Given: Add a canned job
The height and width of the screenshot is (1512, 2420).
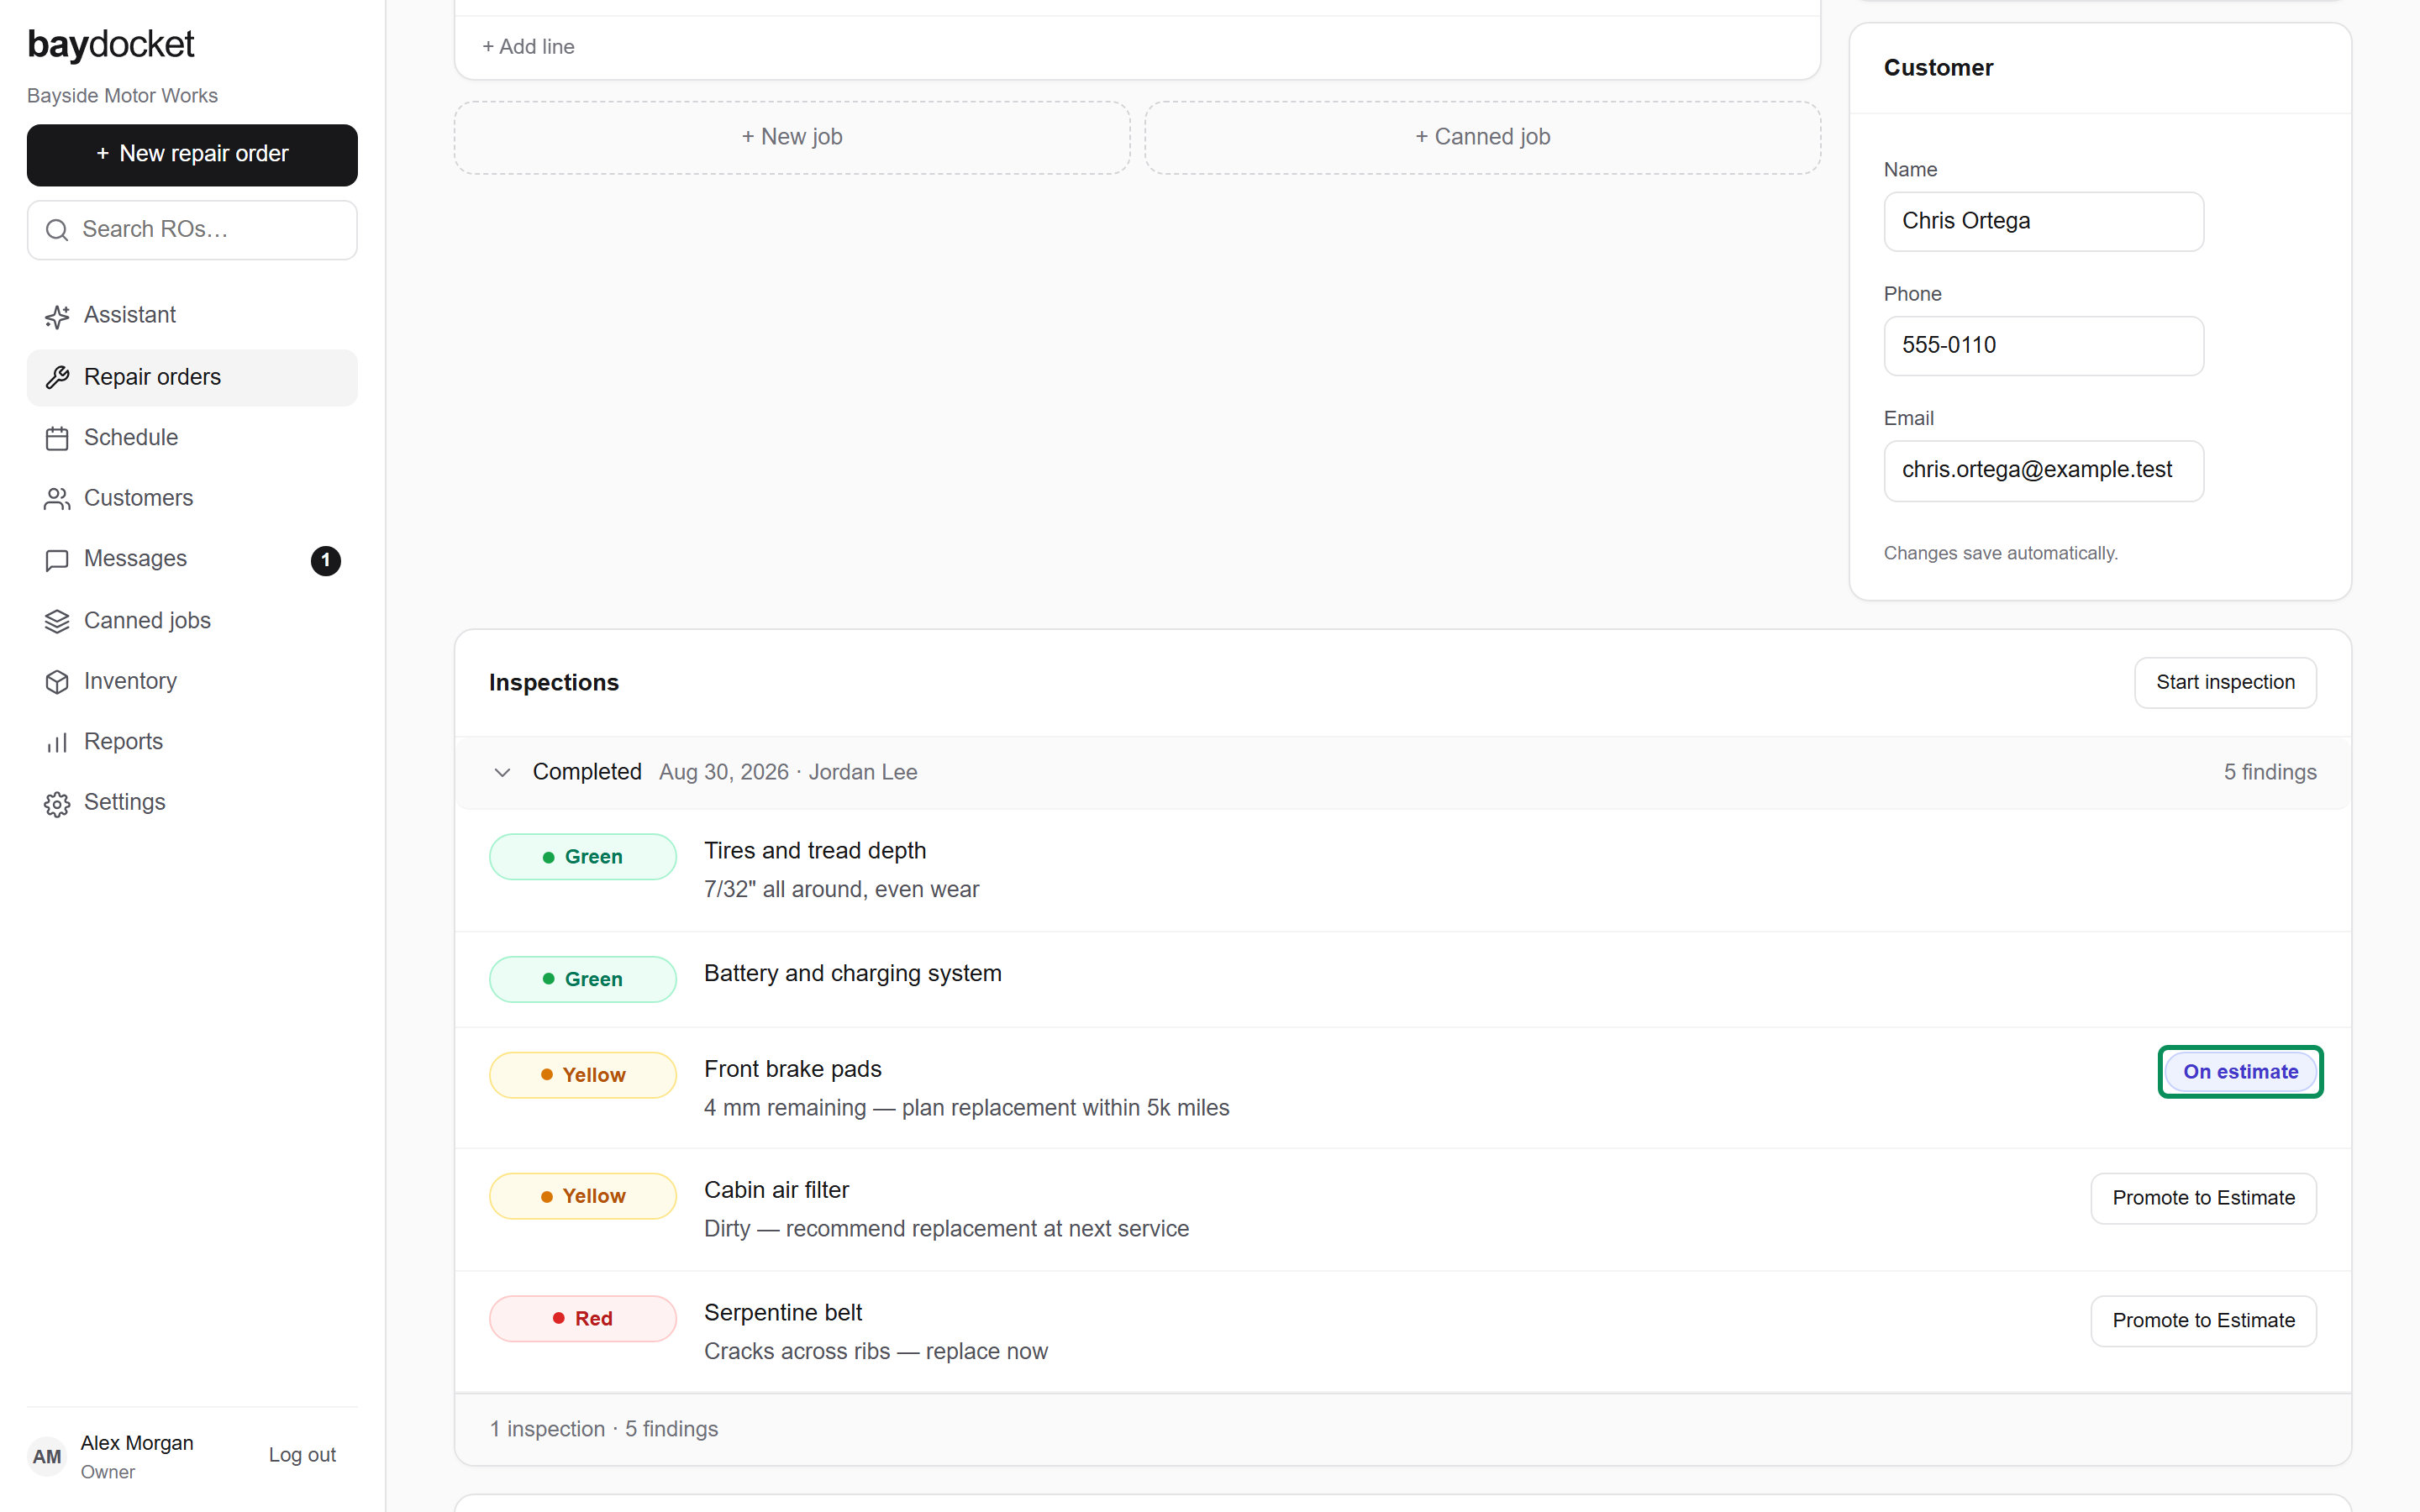Looking at the screenshot, I should tap(1482, 137).
